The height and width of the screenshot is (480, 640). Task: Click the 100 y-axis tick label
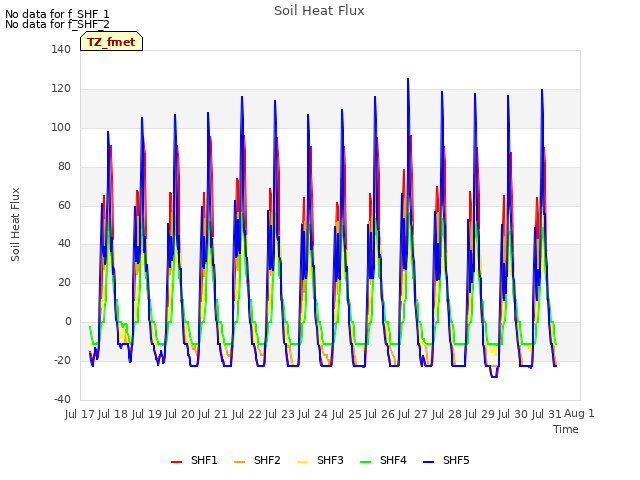click(x=61, y=127)
